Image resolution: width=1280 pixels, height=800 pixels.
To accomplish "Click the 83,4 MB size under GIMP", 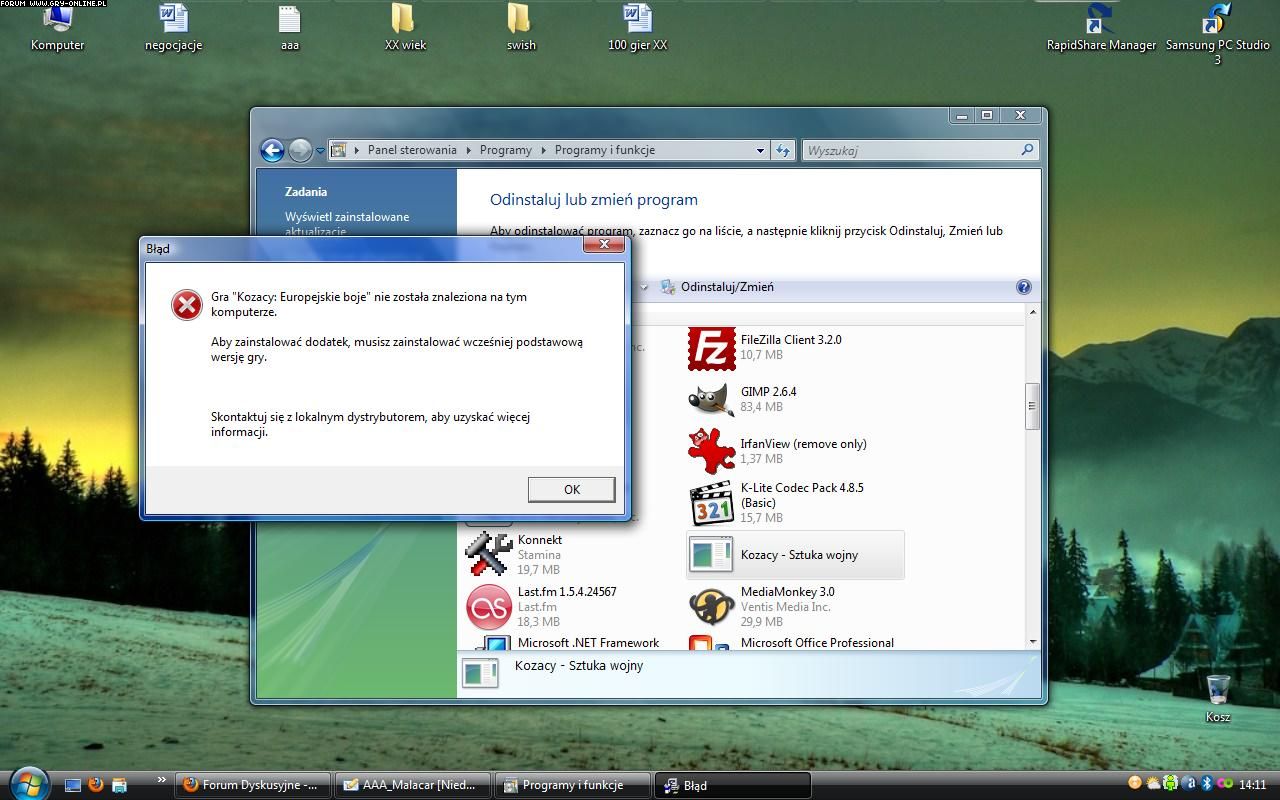I will (761, 407).
